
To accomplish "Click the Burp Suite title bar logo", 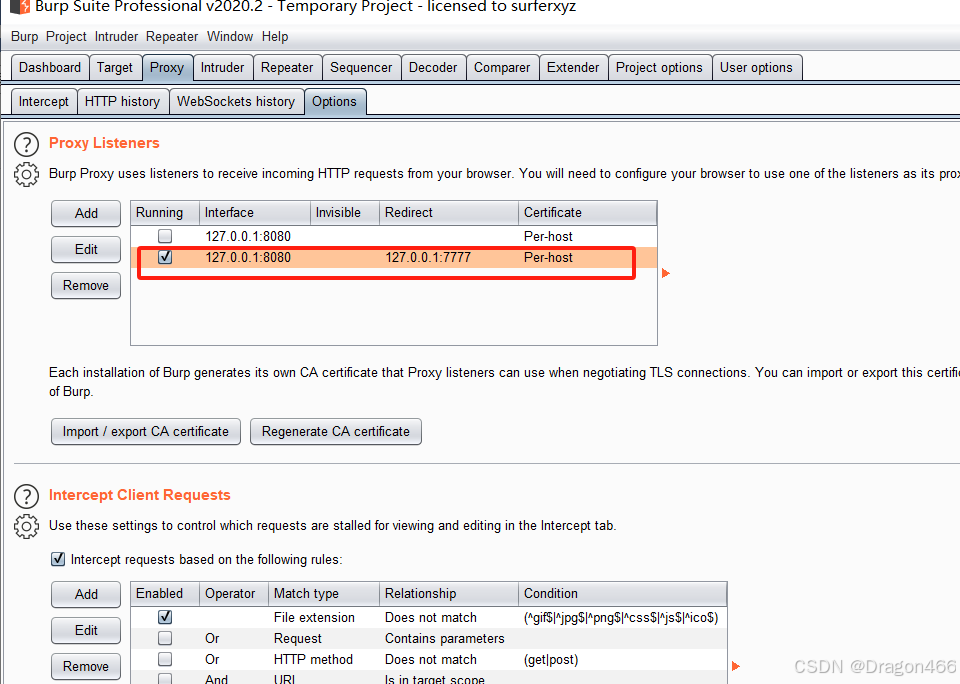I will coord(20,7).
